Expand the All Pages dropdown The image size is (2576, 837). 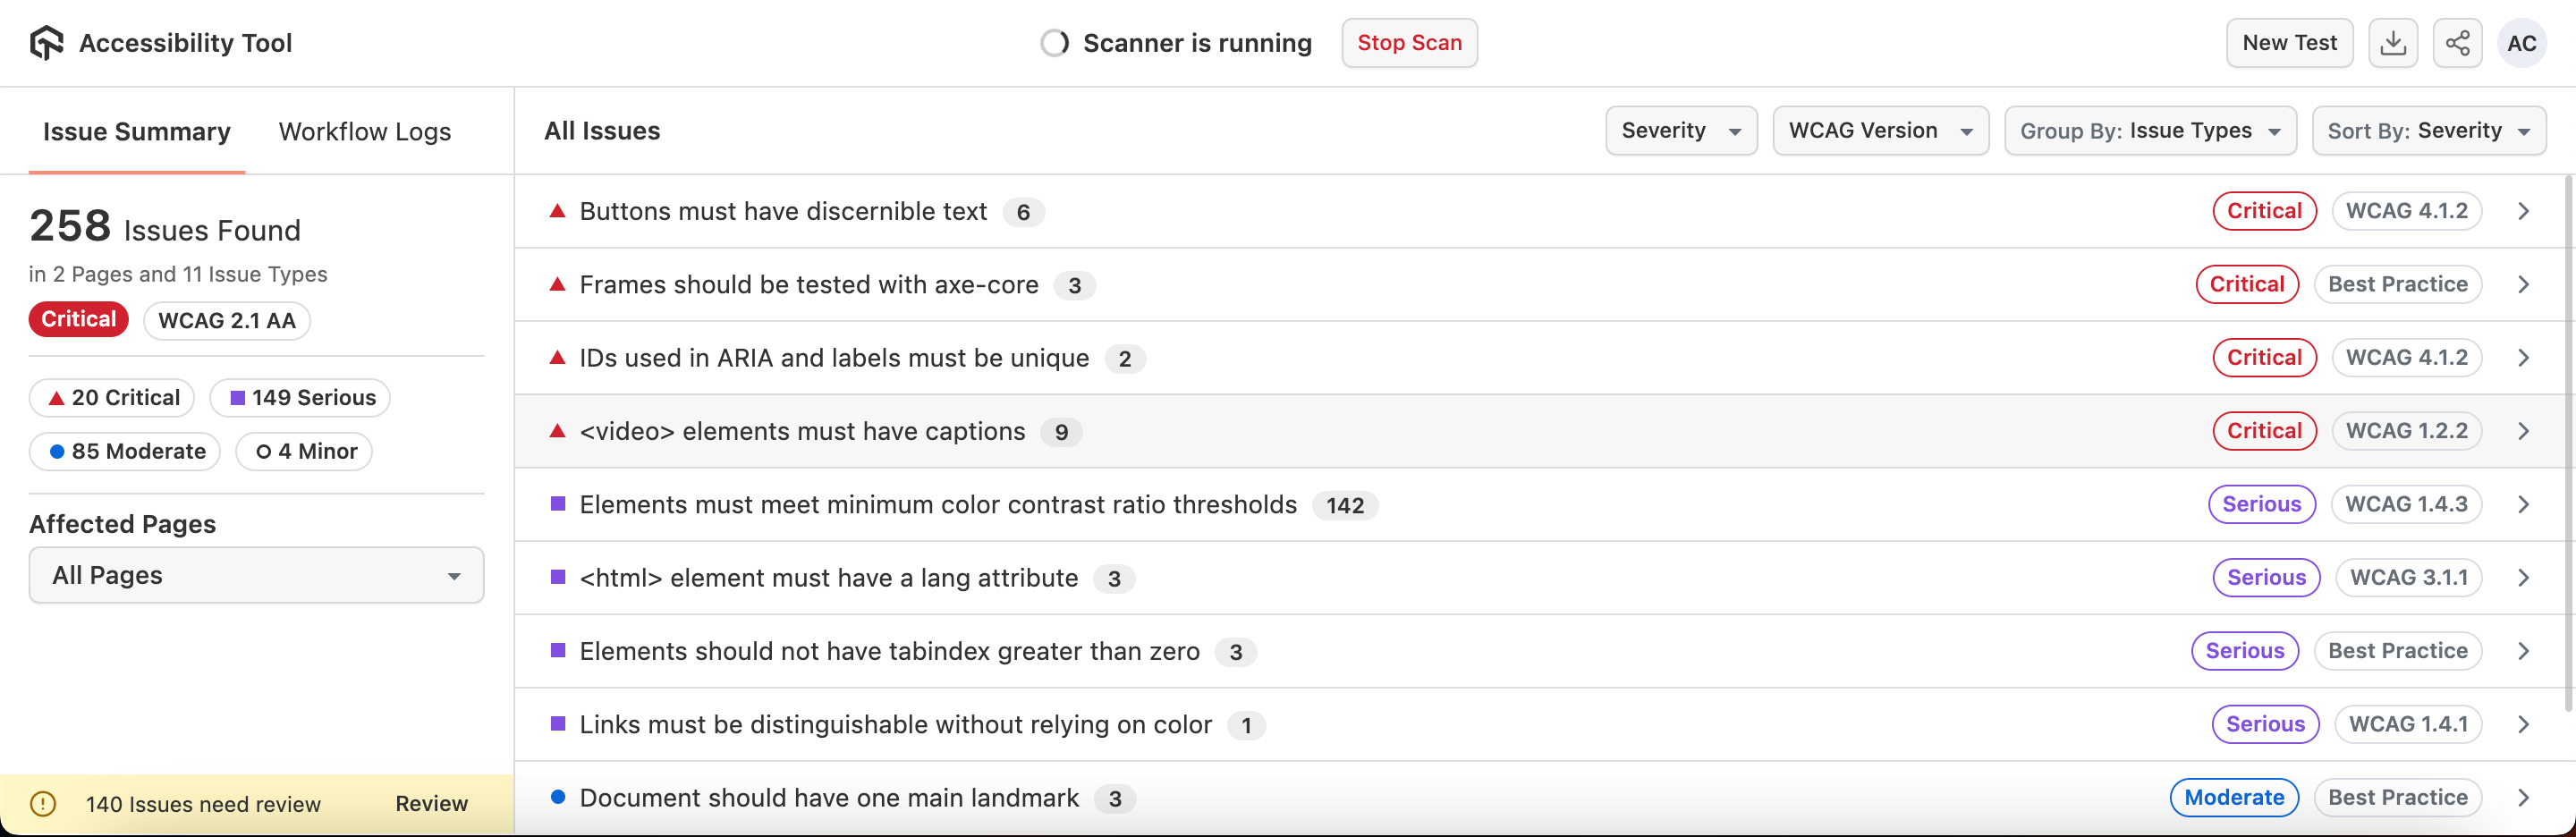click(256, 575)
